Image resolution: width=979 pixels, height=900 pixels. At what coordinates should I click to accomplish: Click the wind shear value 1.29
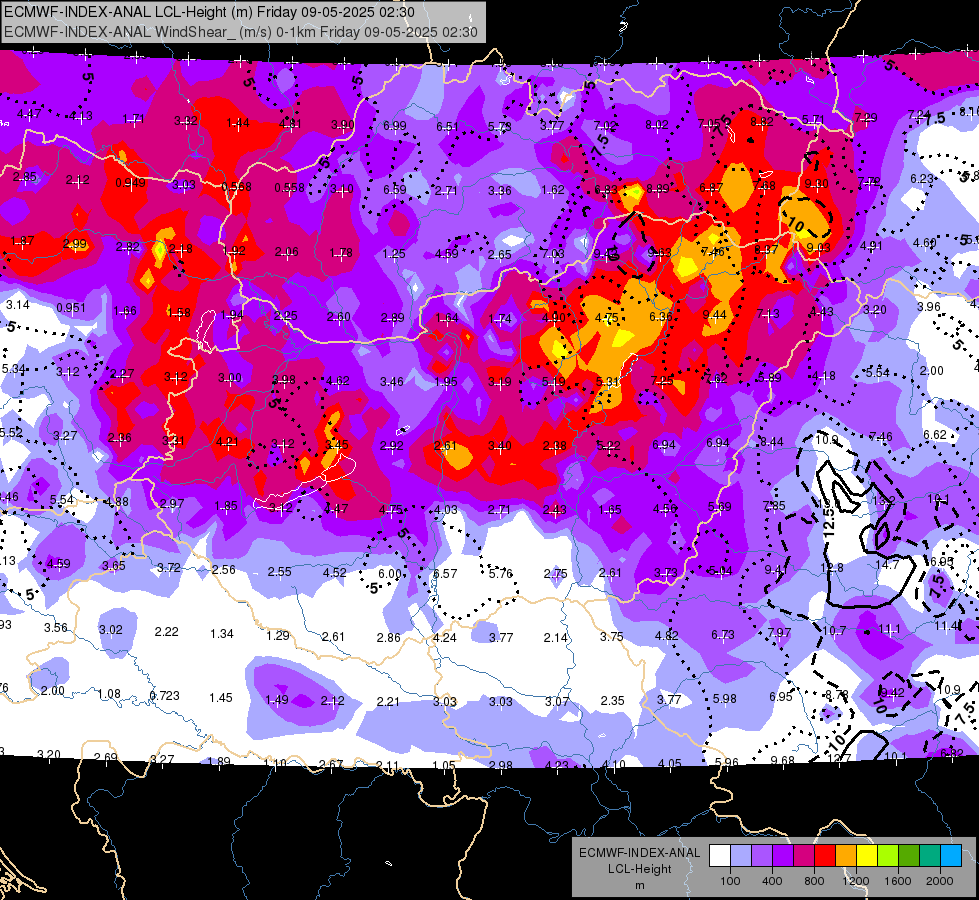tap(278, 636)
